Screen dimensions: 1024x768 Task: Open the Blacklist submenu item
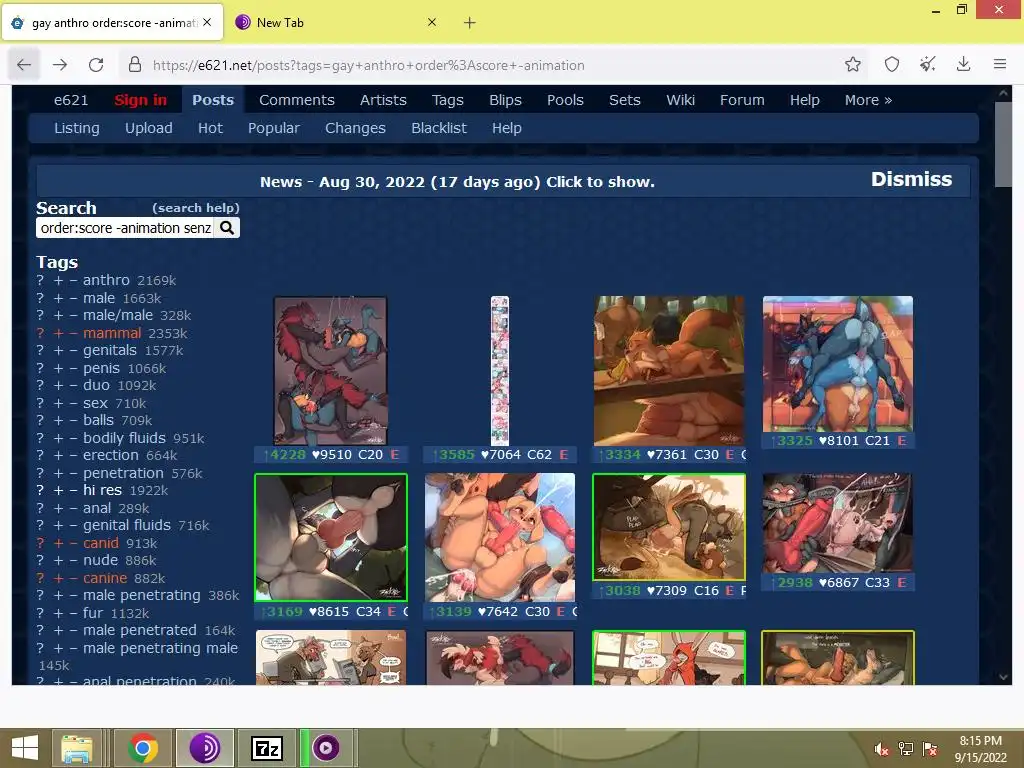coord(439,128)
